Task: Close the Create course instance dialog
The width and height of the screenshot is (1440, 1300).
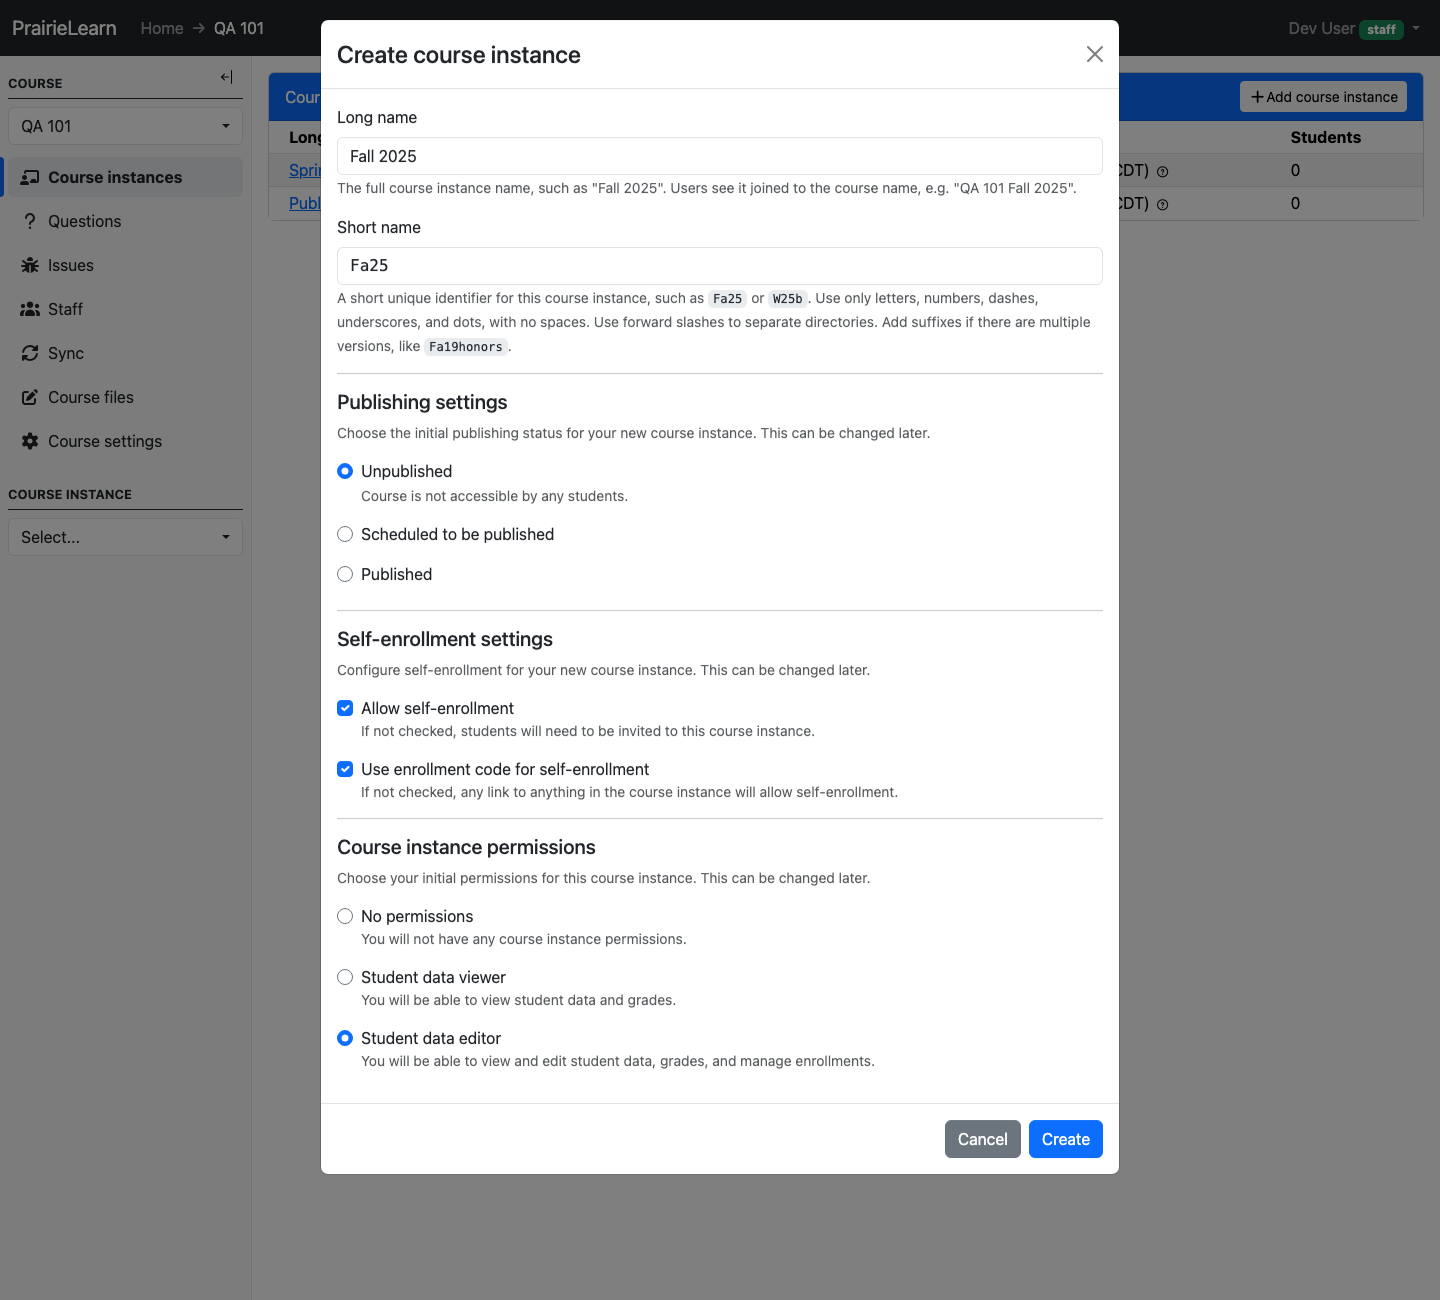Action: click(1095, 54)
